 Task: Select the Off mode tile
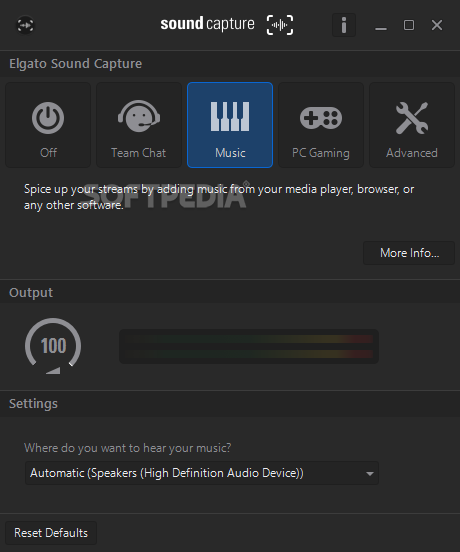48,125
